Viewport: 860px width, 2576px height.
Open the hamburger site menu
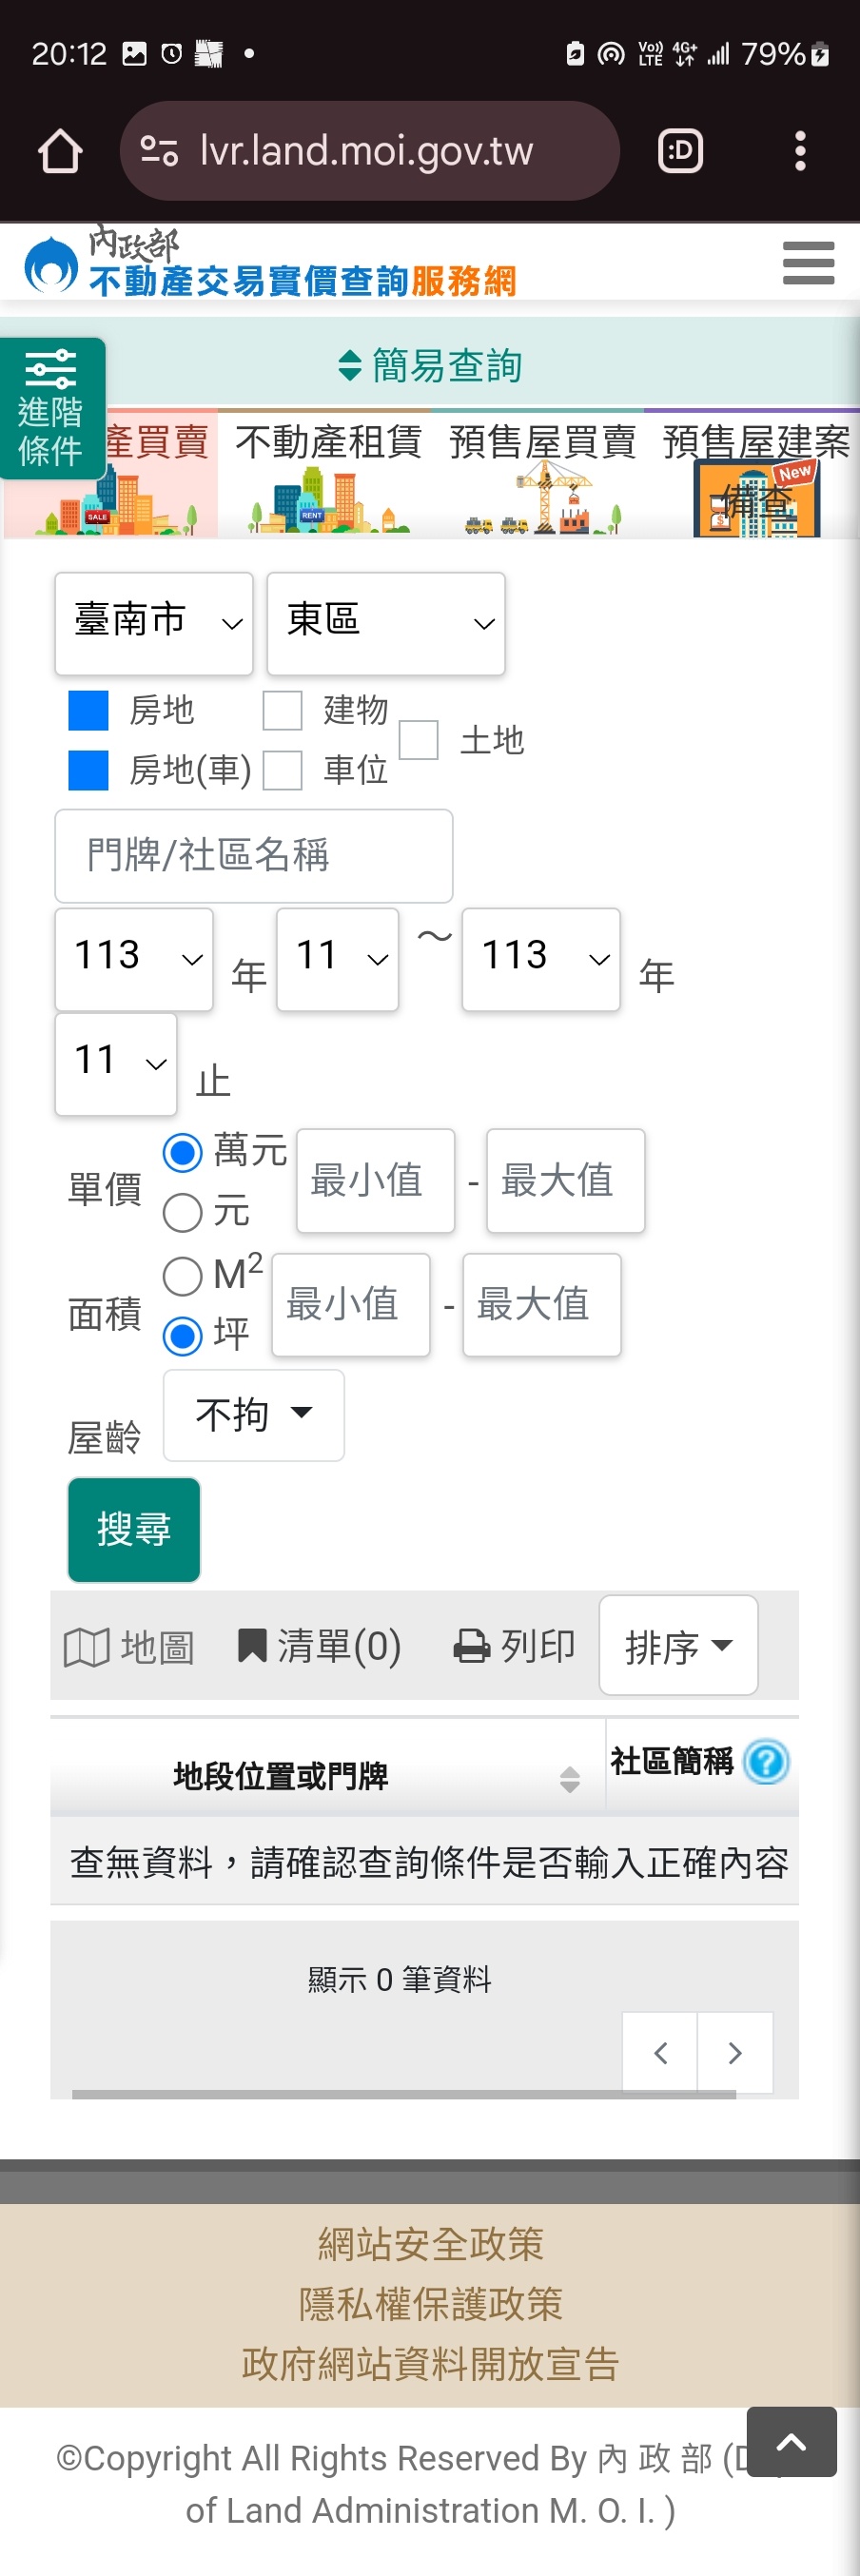pos(808,263)
